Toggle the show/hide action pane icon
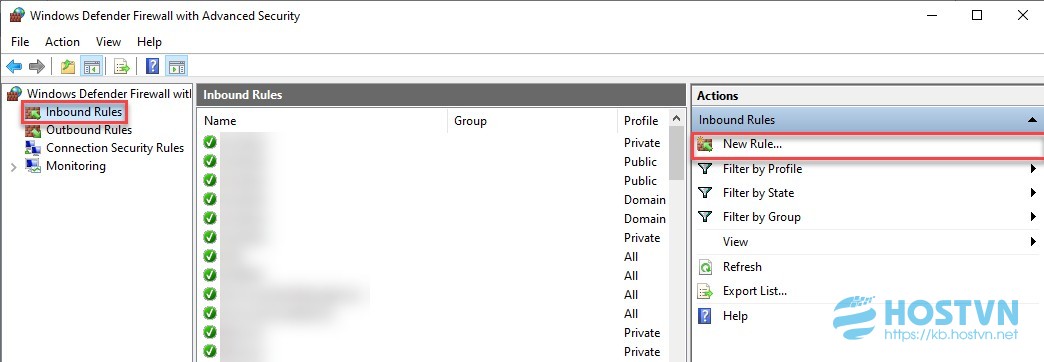This screenshot has width=1044, height=362. (x=176, y=66)
